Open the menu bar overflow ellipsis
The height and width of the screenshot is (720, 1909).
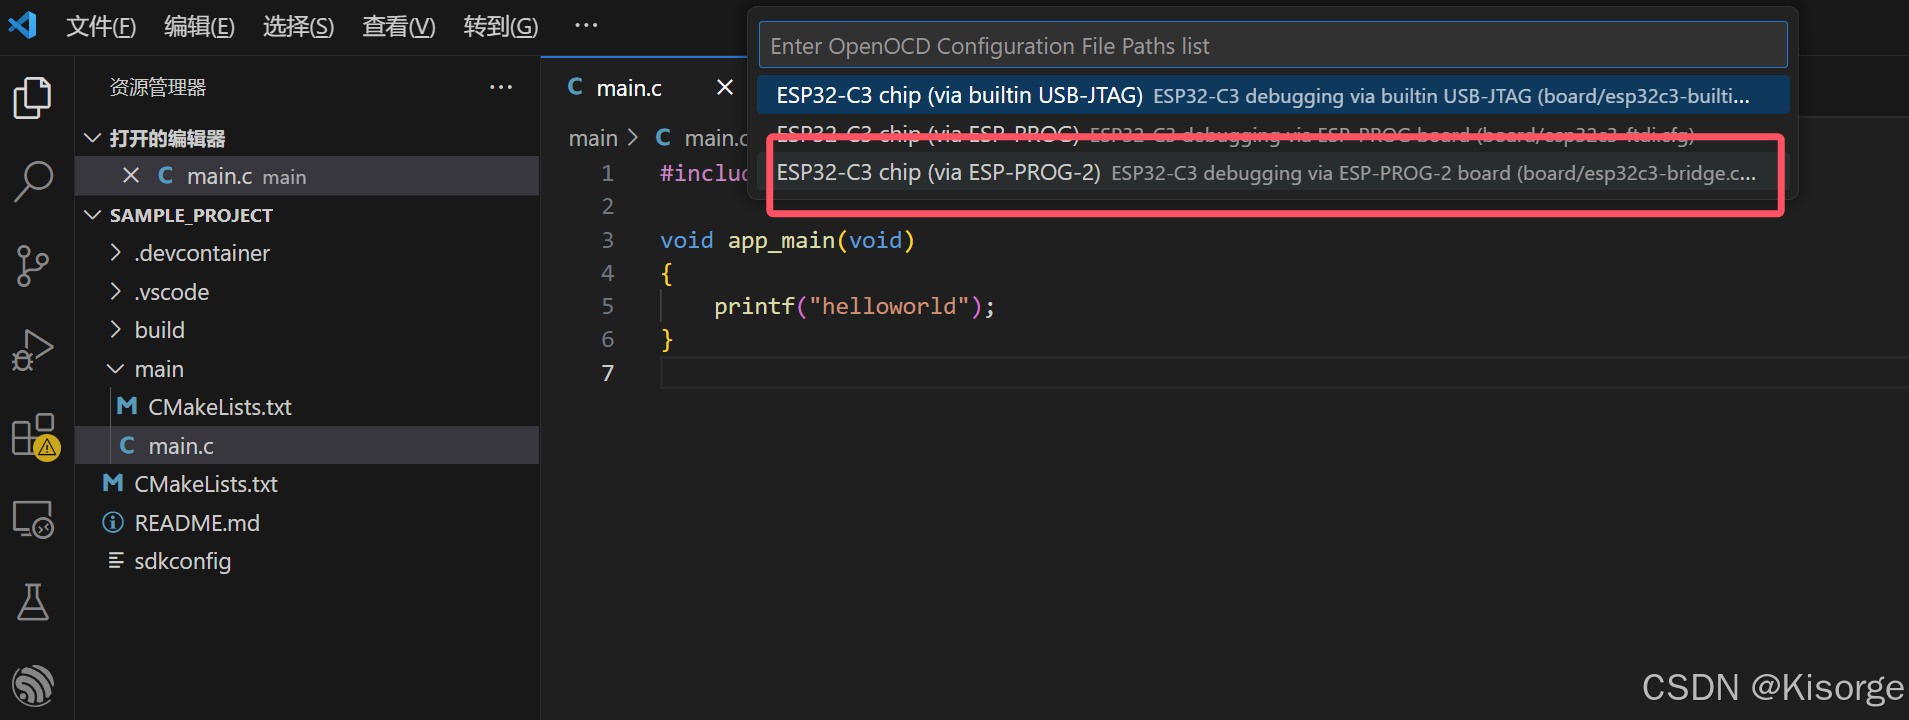(586, 25)
